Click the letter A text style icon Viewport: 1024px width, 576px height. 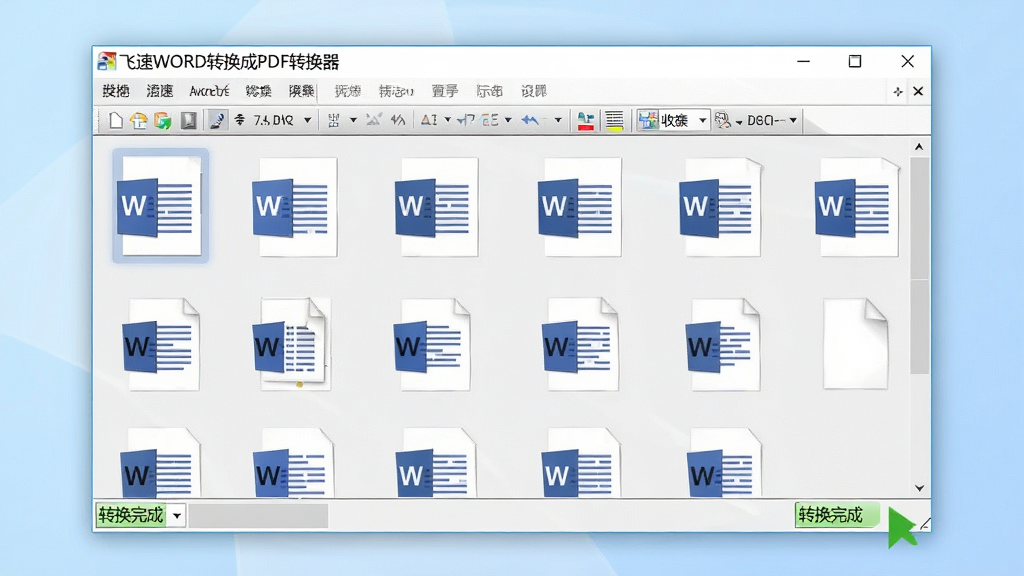coord(429,120)
